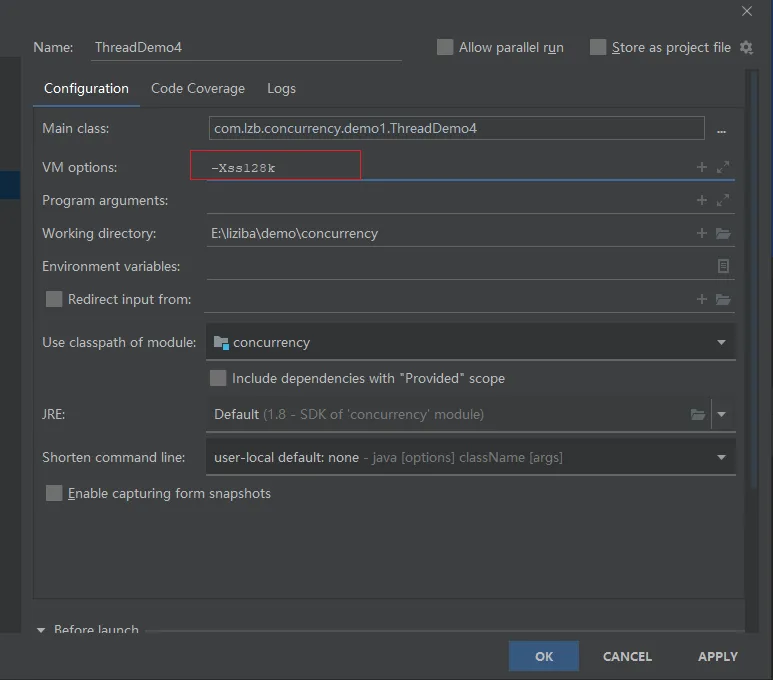Collapse the Before launch section
773x680 pixels.
(x=41, y=630)
